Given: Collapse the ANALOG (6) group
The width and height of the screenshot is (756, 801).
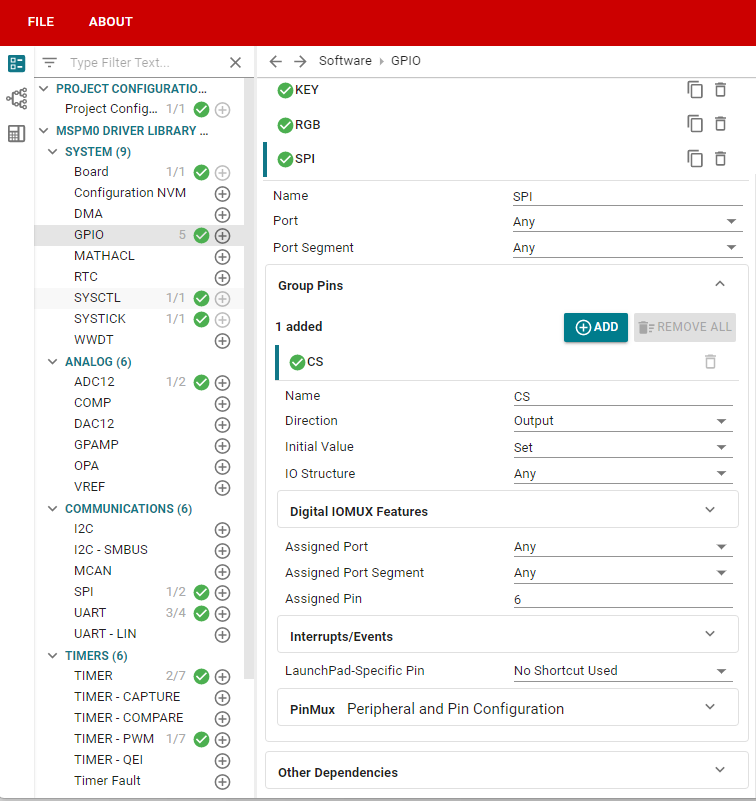Looking at the screenshot, I should click(52, 362).
